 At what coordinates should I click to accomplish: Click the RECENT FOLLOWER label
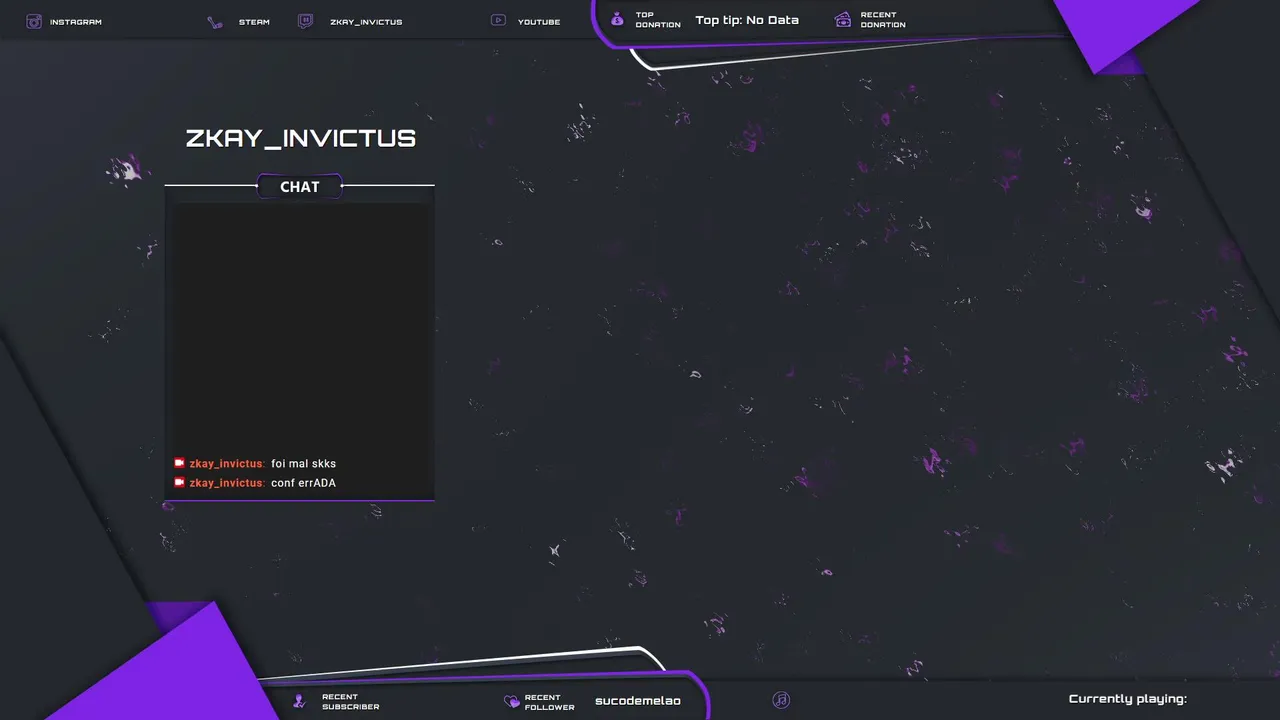tap(549, 703)
